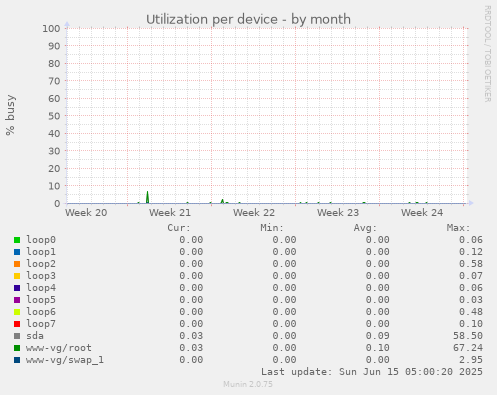The image size is (497, 395).
Task: Click sda average value 0.09
Action: pyautogui.click(x=377, y=336)
